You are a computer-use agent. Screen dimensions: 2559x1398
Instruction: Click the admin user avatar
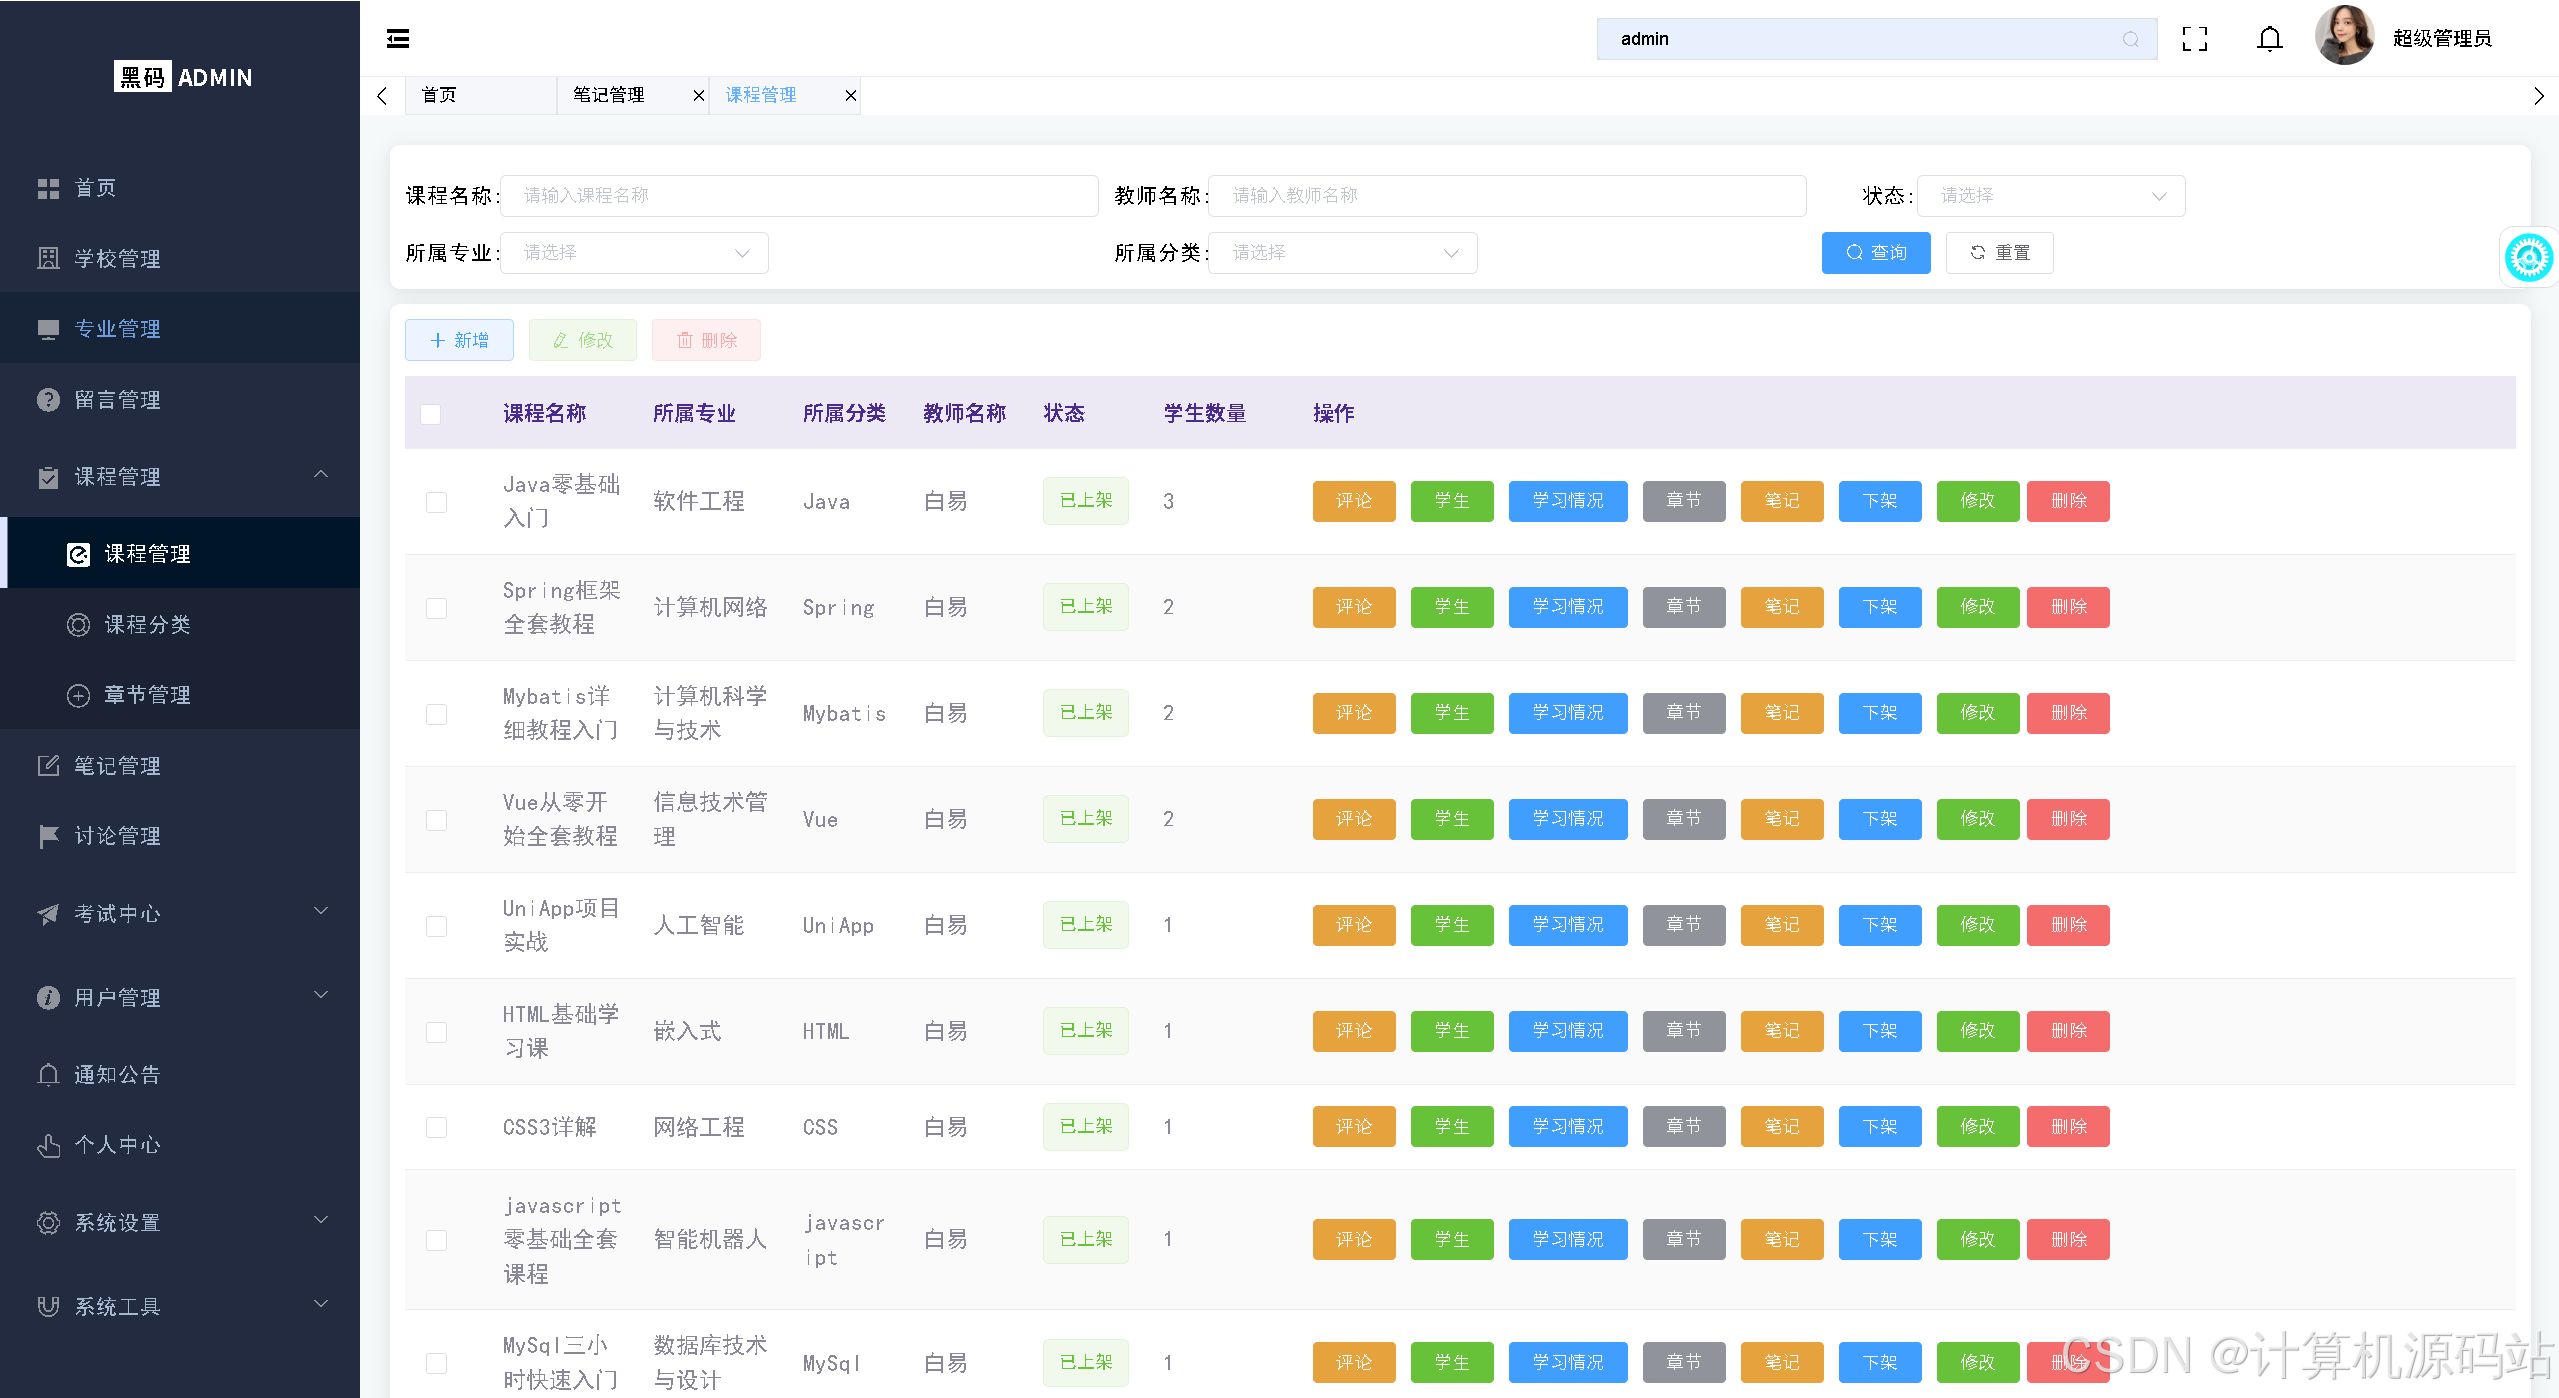(2343, 36)
